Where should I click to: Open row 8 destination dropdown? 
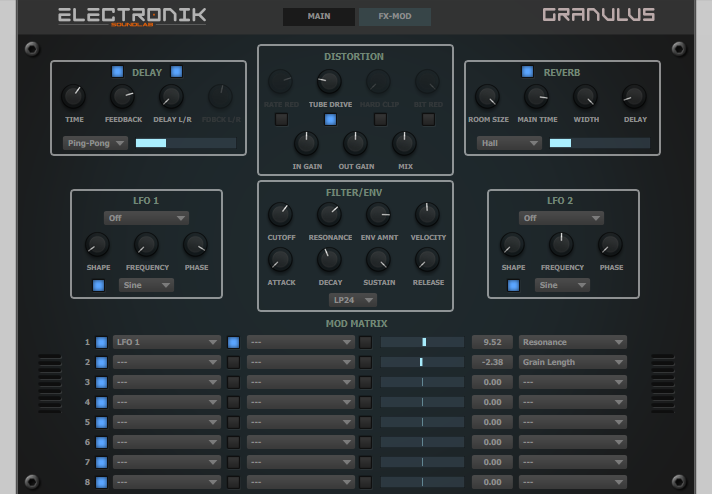click(573, 482)
